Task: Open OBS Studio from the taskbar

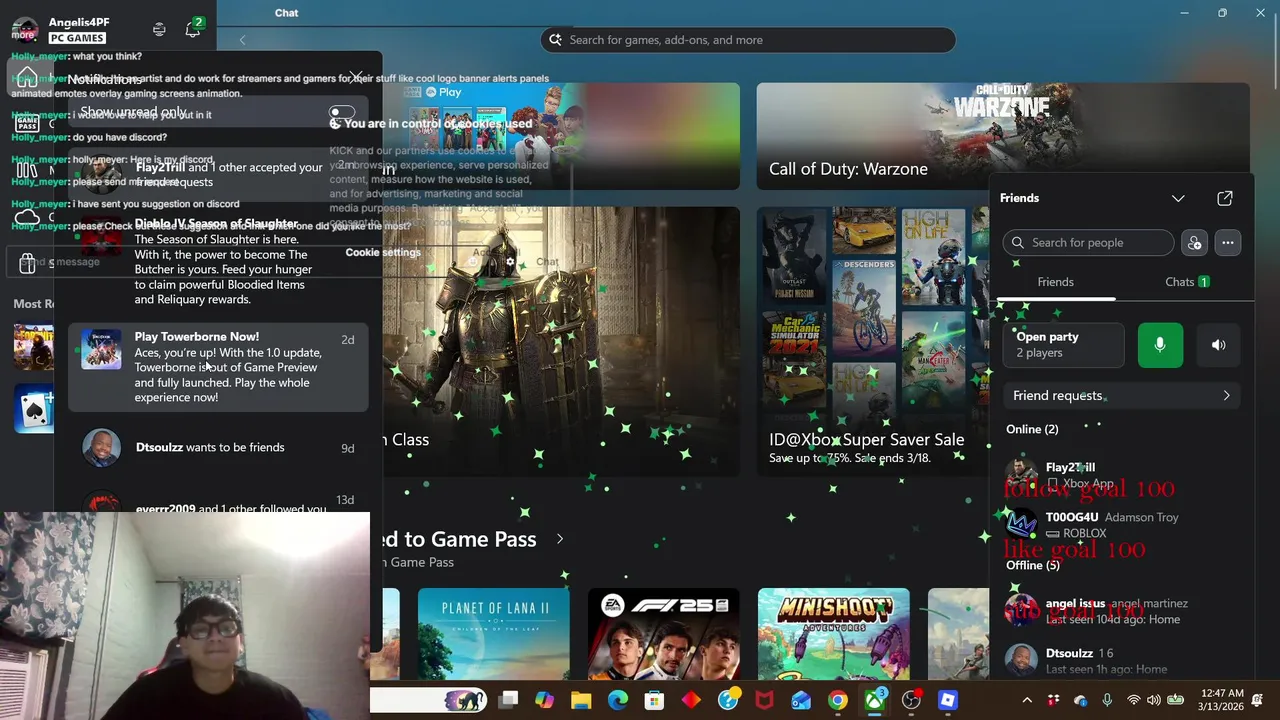Action: click(x=911, y=700)
